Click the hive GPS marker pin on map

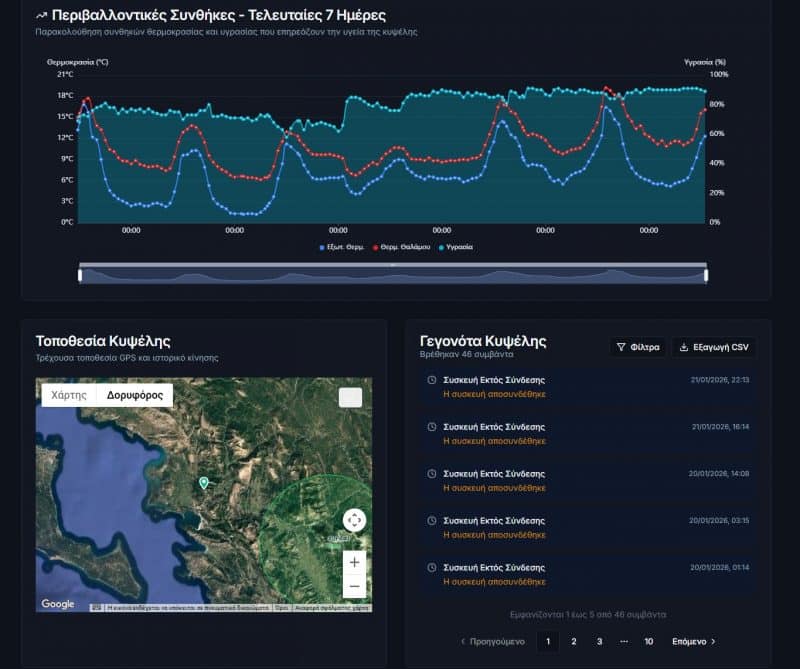(x=204, y=483)
